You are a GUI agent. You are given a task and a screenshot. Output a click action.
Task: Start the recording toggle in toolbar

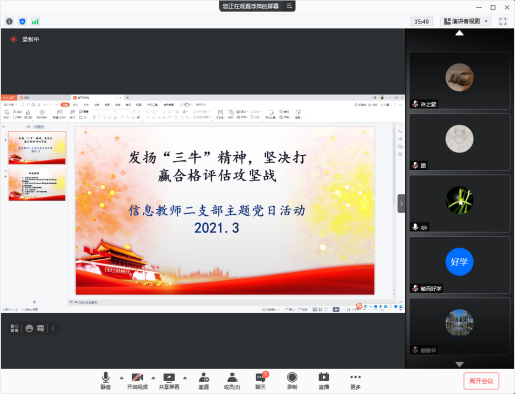(292, 381)
